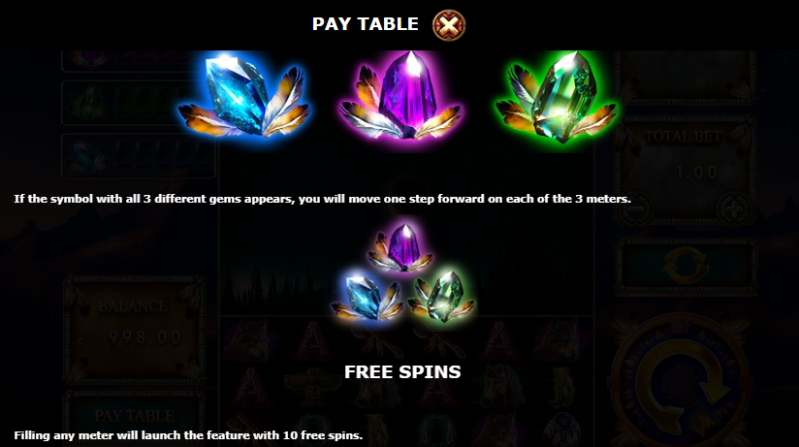The height and width of the screenshot is (447, 799).
Task: Click the dimmed blue gem meter
Action: point(138,156)
